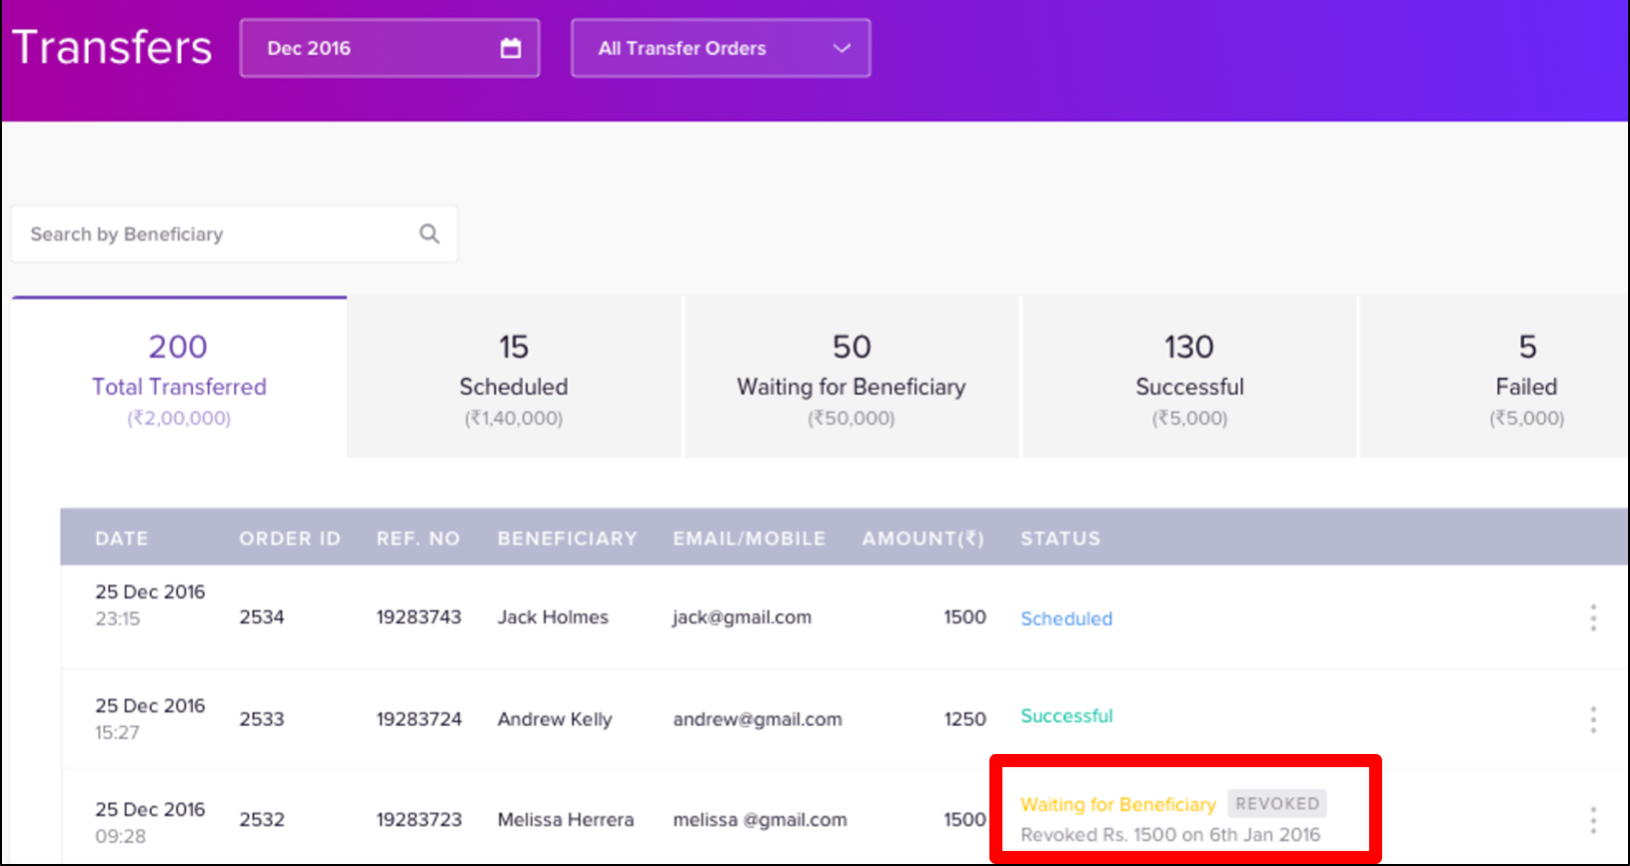Click reference number 19283723

(419, 819)
